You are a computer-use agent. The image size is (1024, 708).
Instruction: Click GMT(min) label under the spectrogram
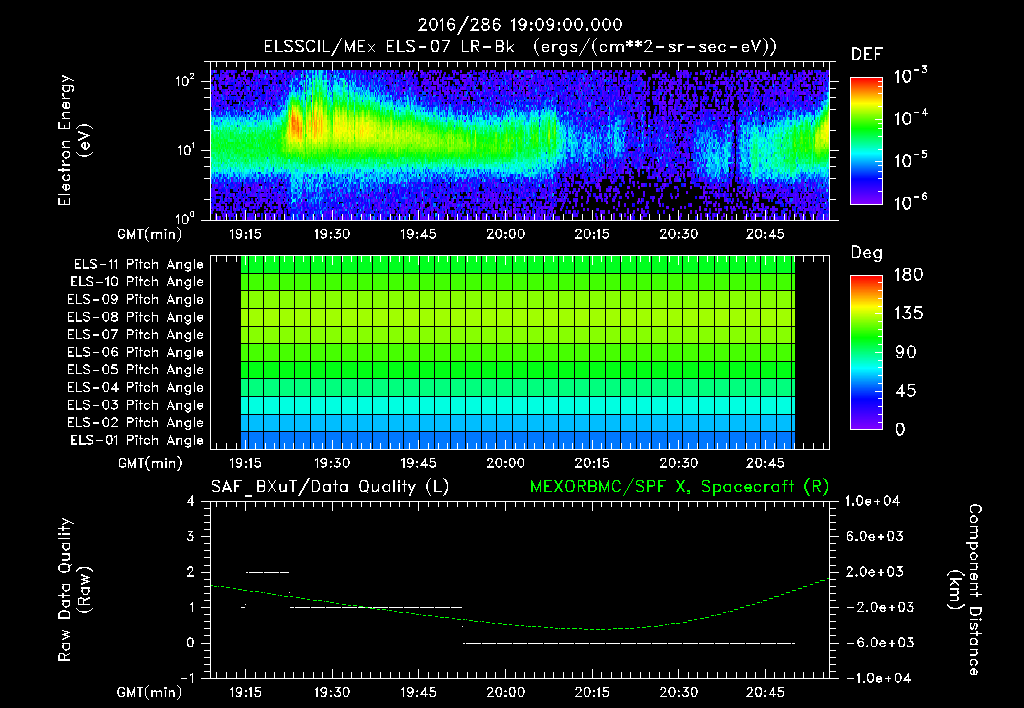[x=150, y=234]
